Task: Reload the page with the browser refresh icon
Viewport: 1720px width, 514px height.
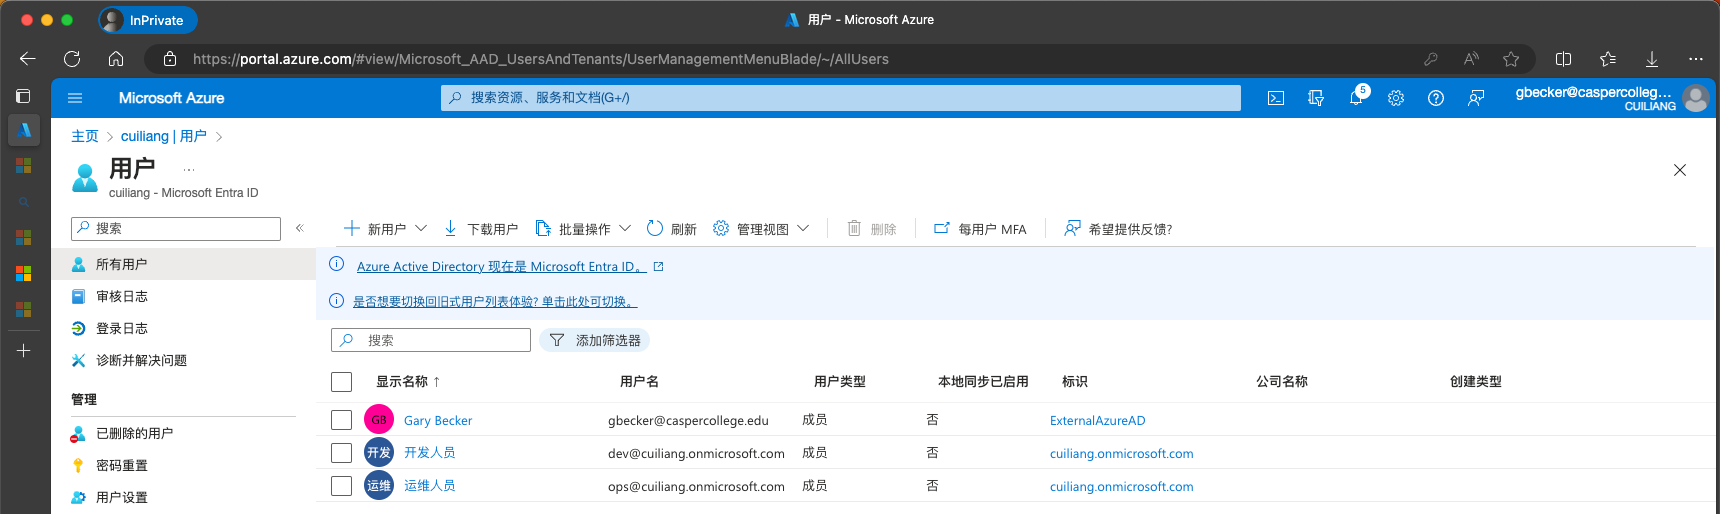Action: point(72,59)
